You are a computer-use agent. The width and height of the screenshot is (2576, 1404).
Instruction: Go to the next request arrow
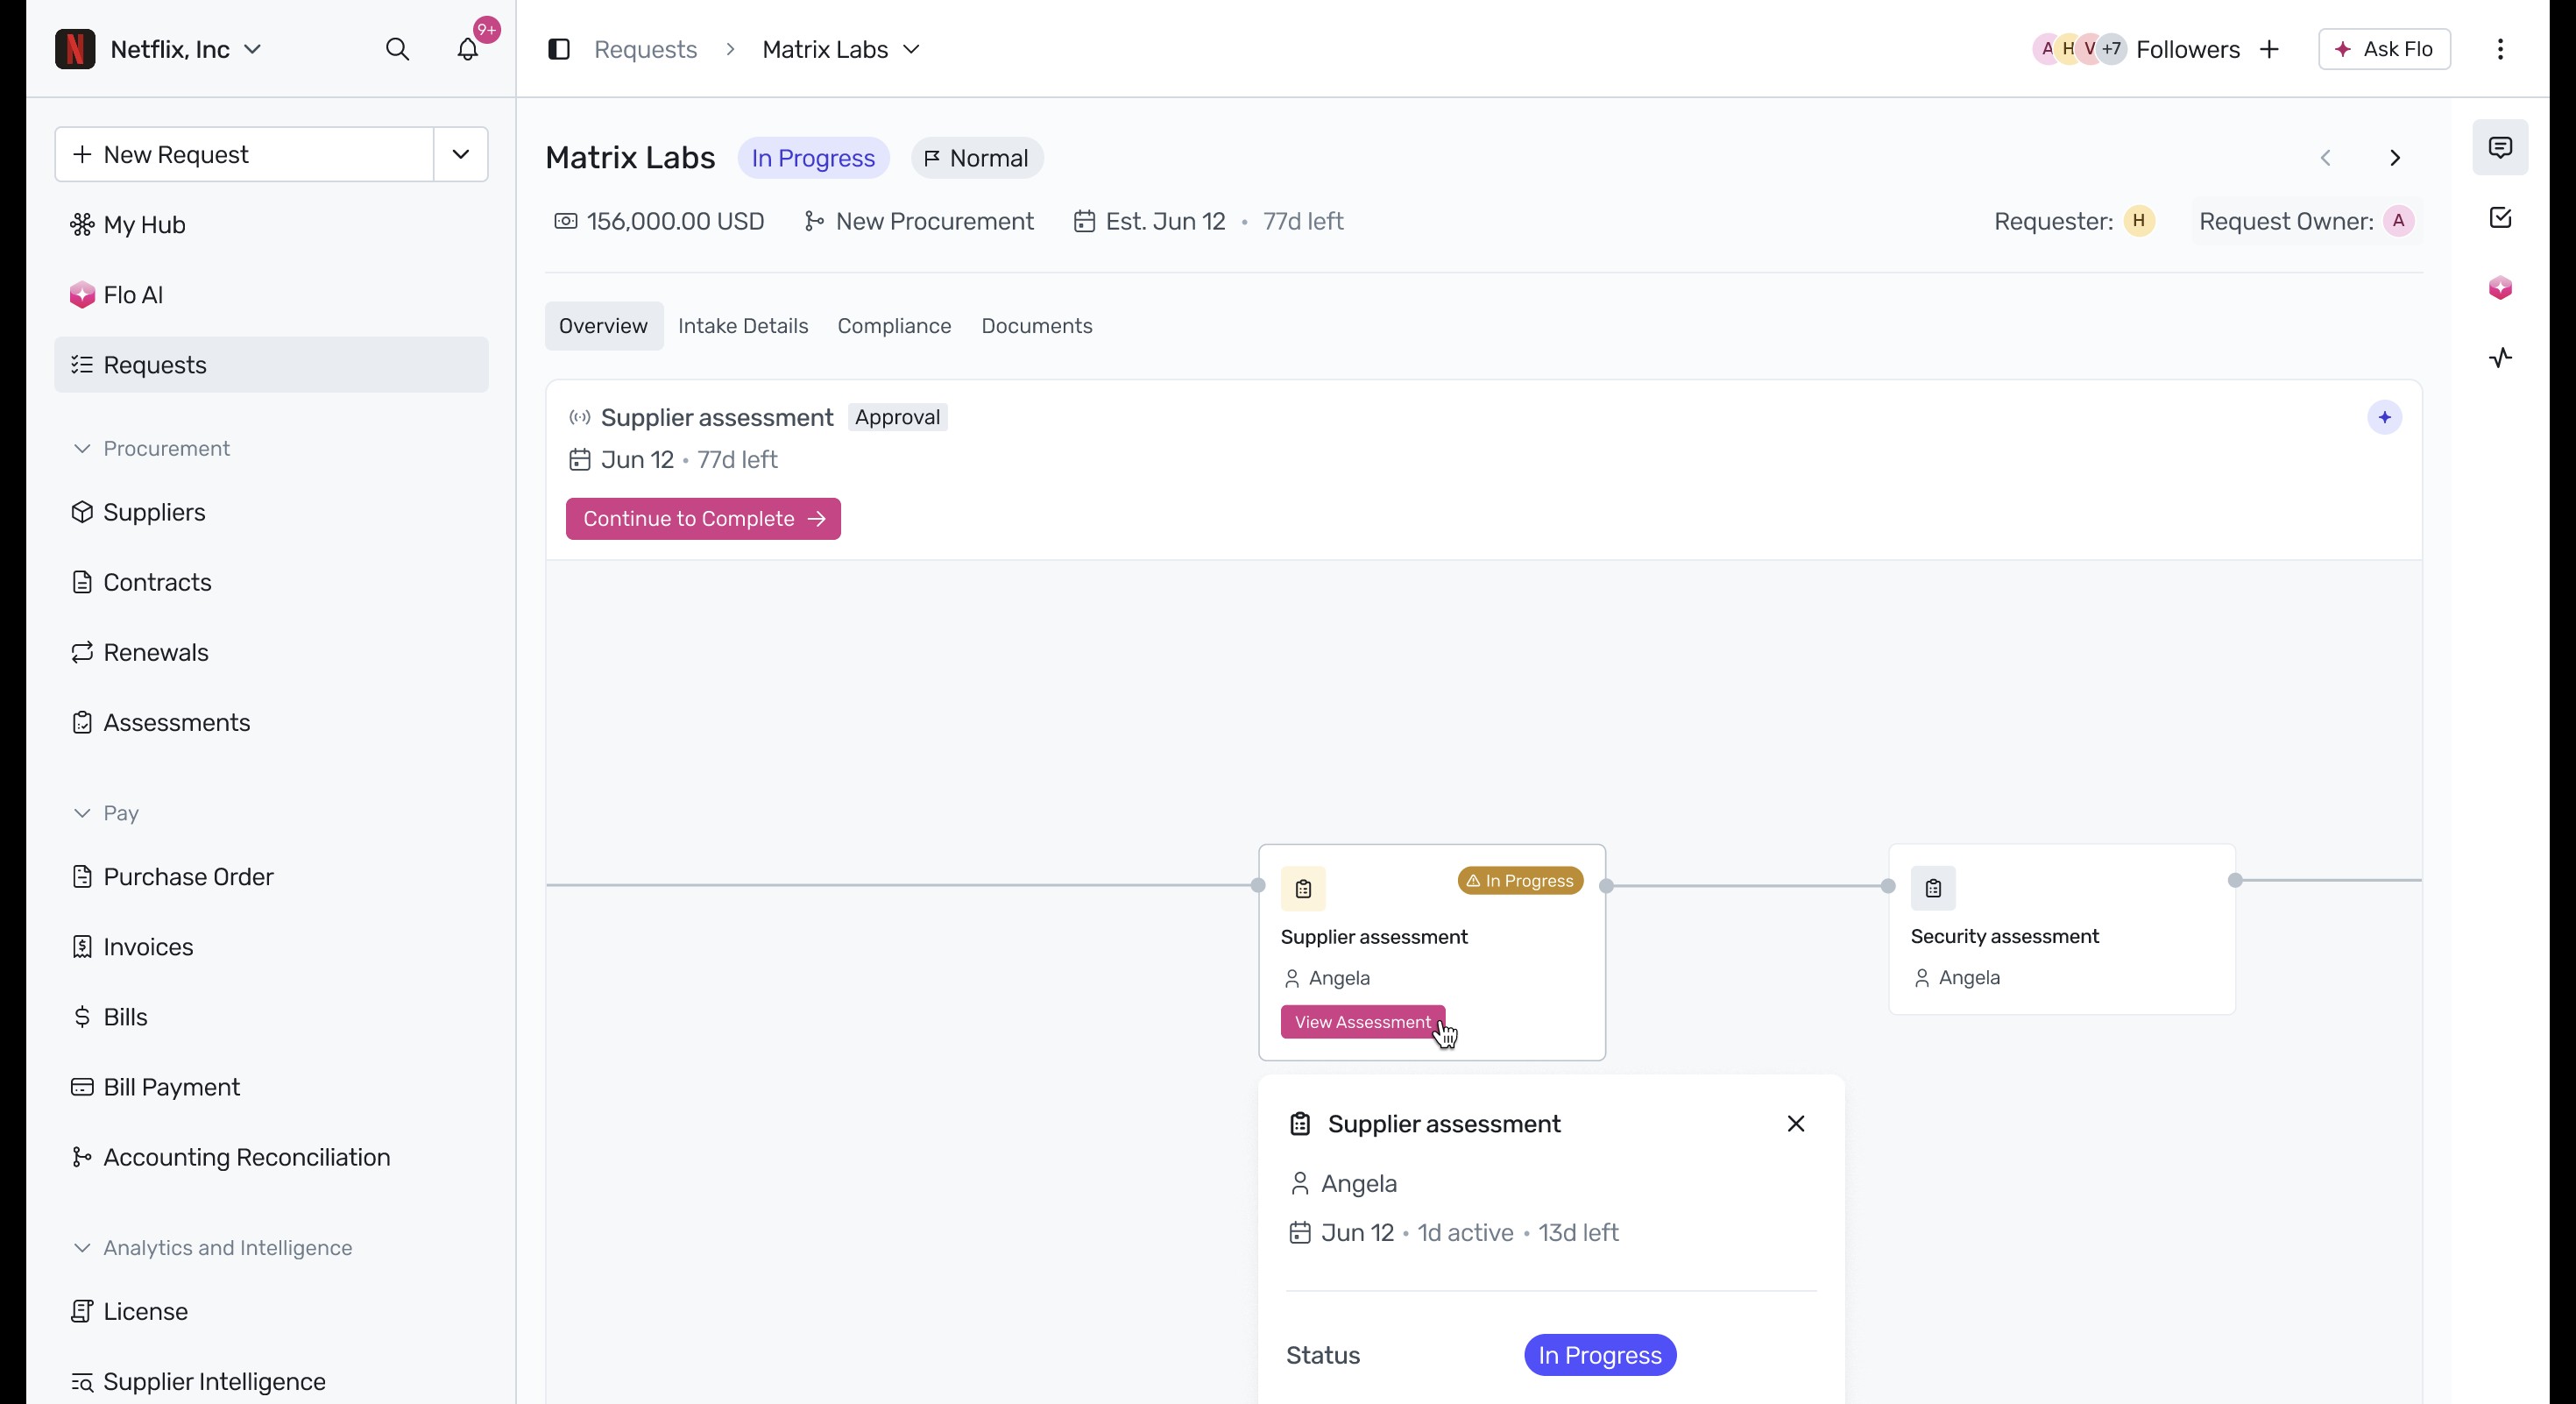pyautogui.click(x=2394, y=158)
